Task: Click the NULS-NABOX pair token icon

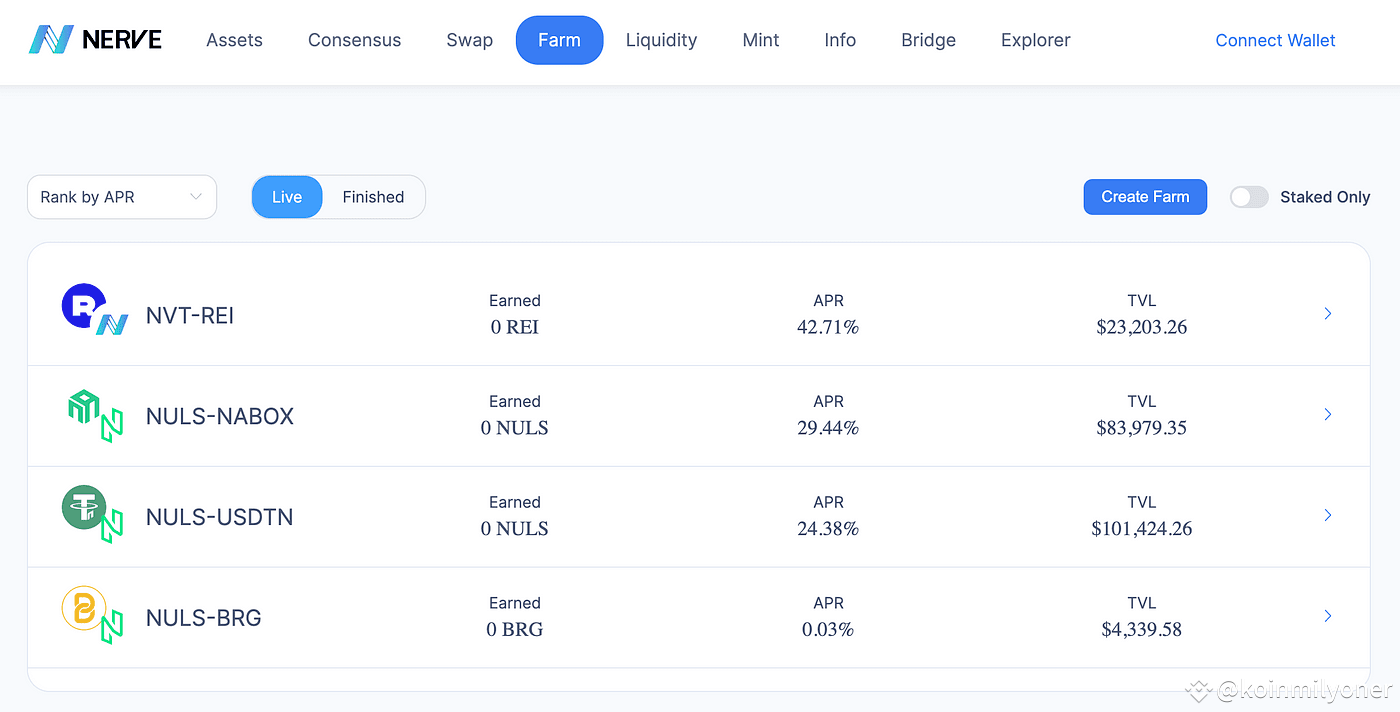Action: click(93, 415)
